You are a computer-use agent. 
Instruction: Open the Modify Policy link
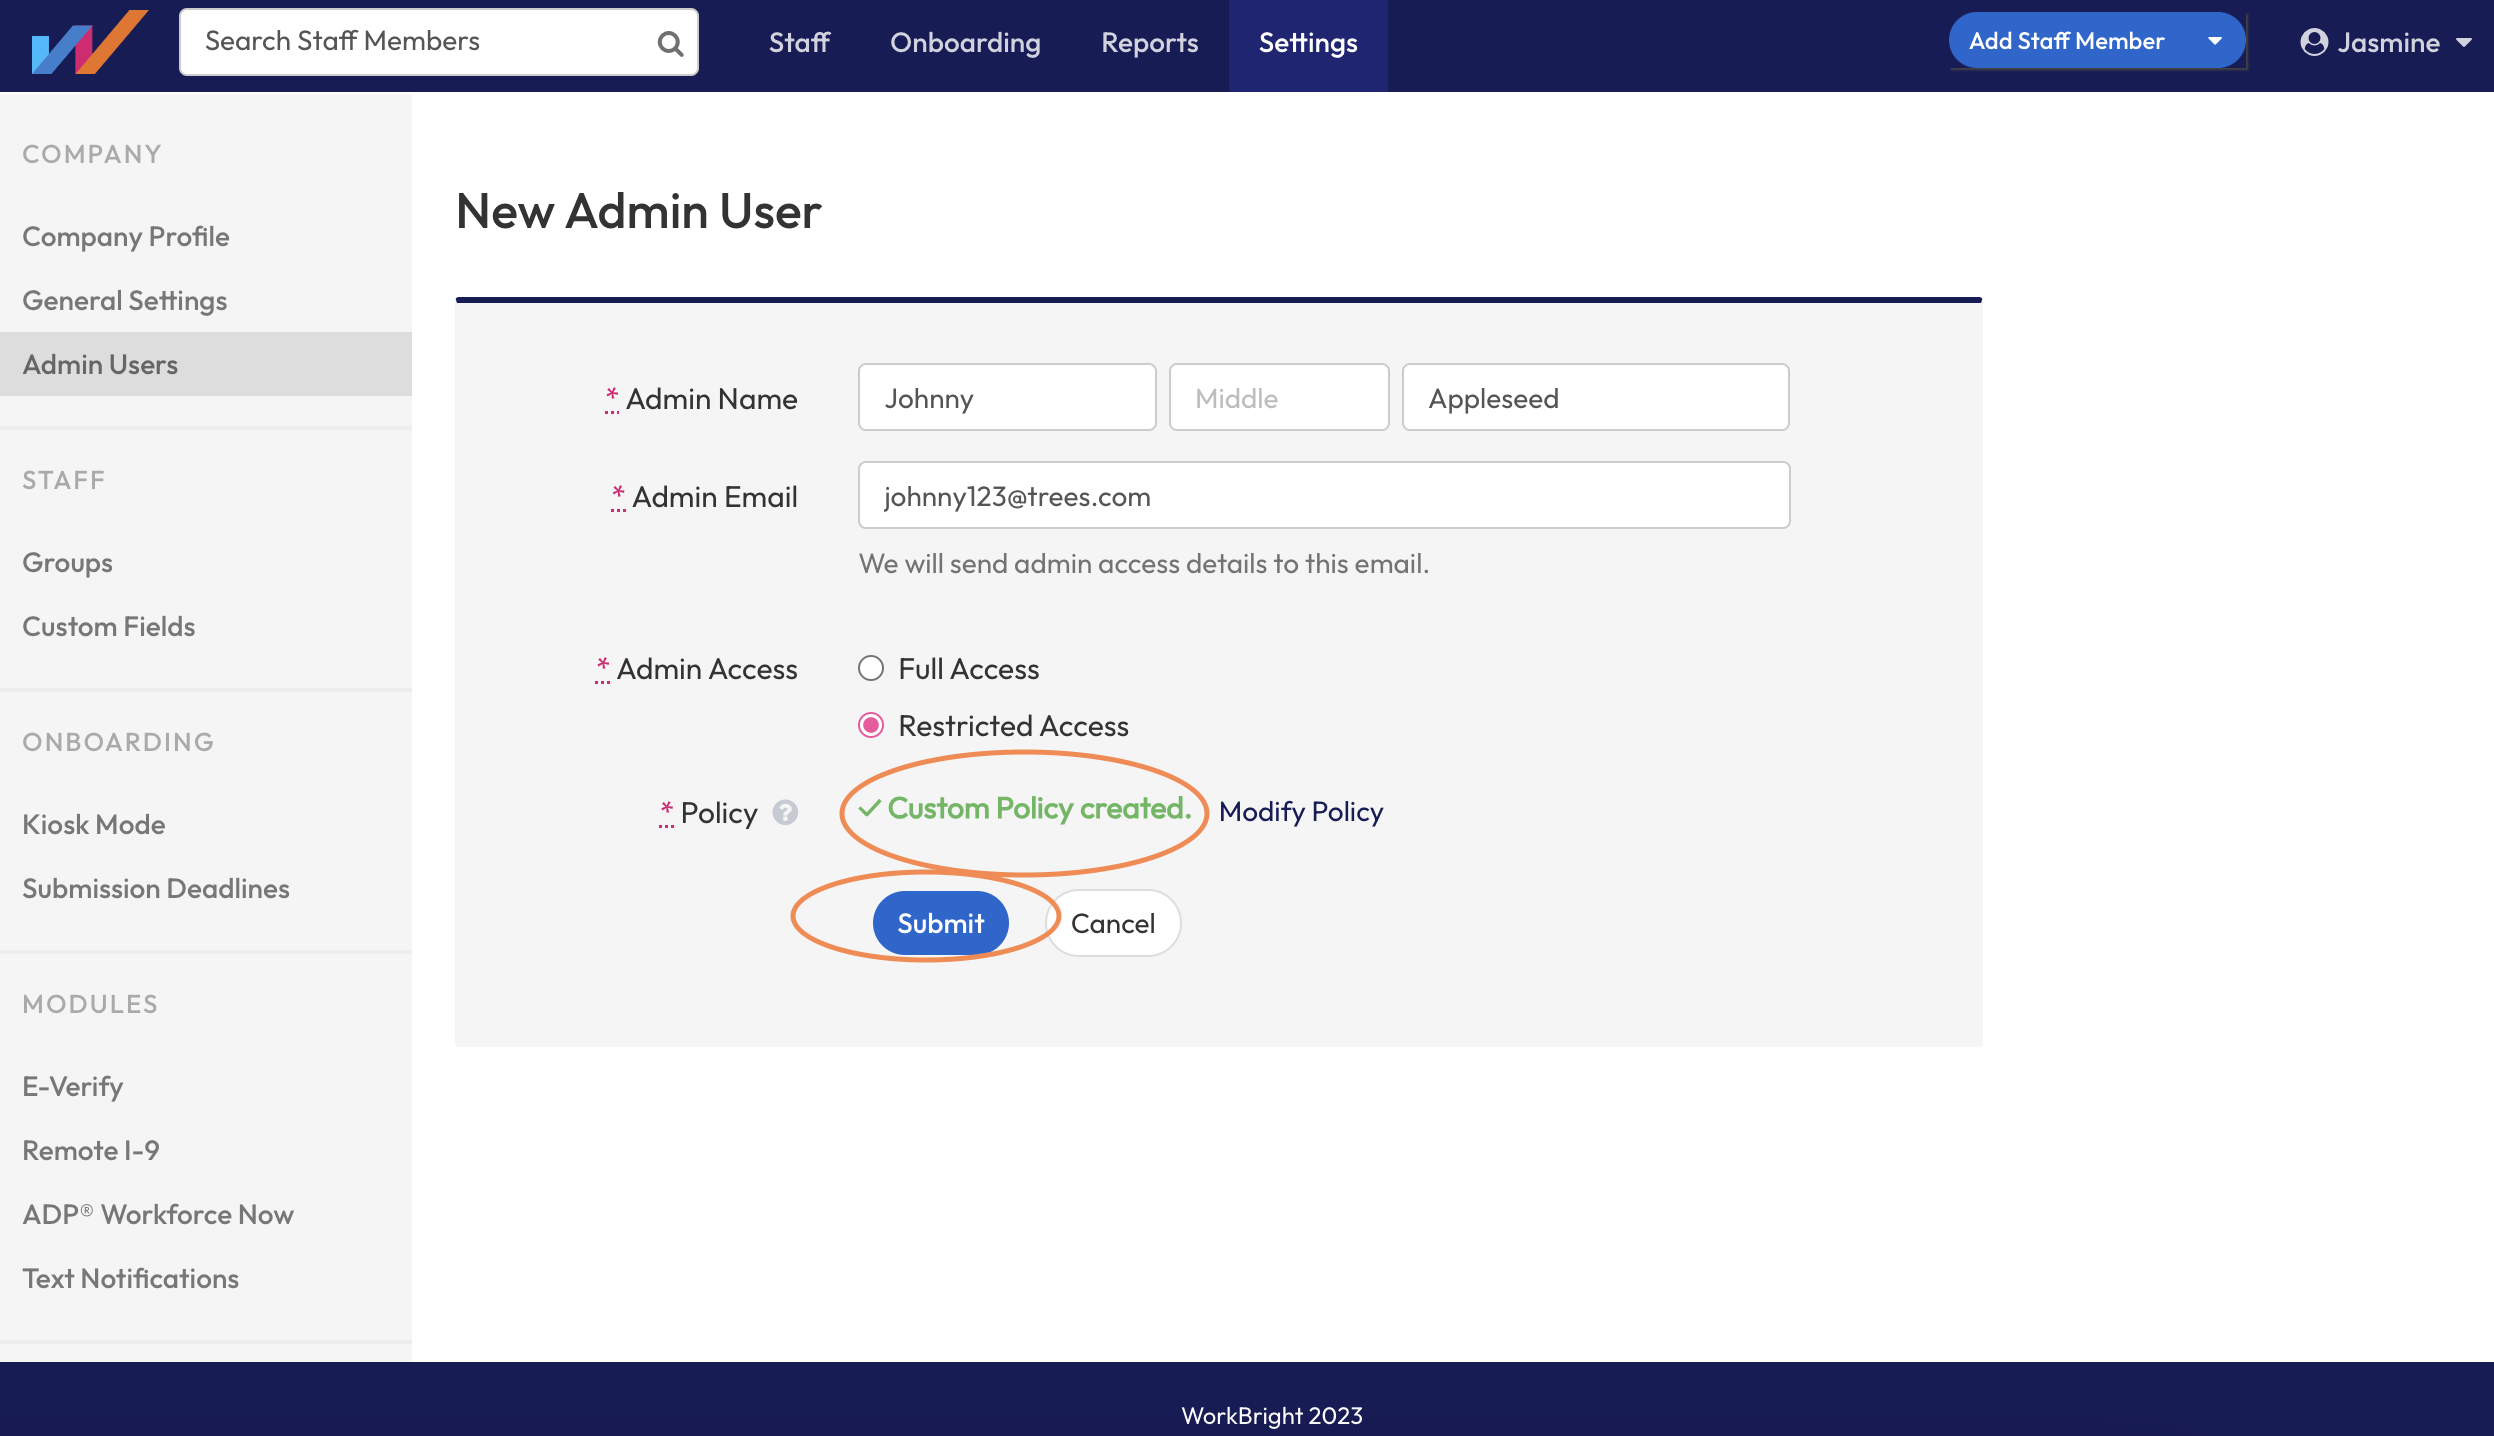(1301, 811)
